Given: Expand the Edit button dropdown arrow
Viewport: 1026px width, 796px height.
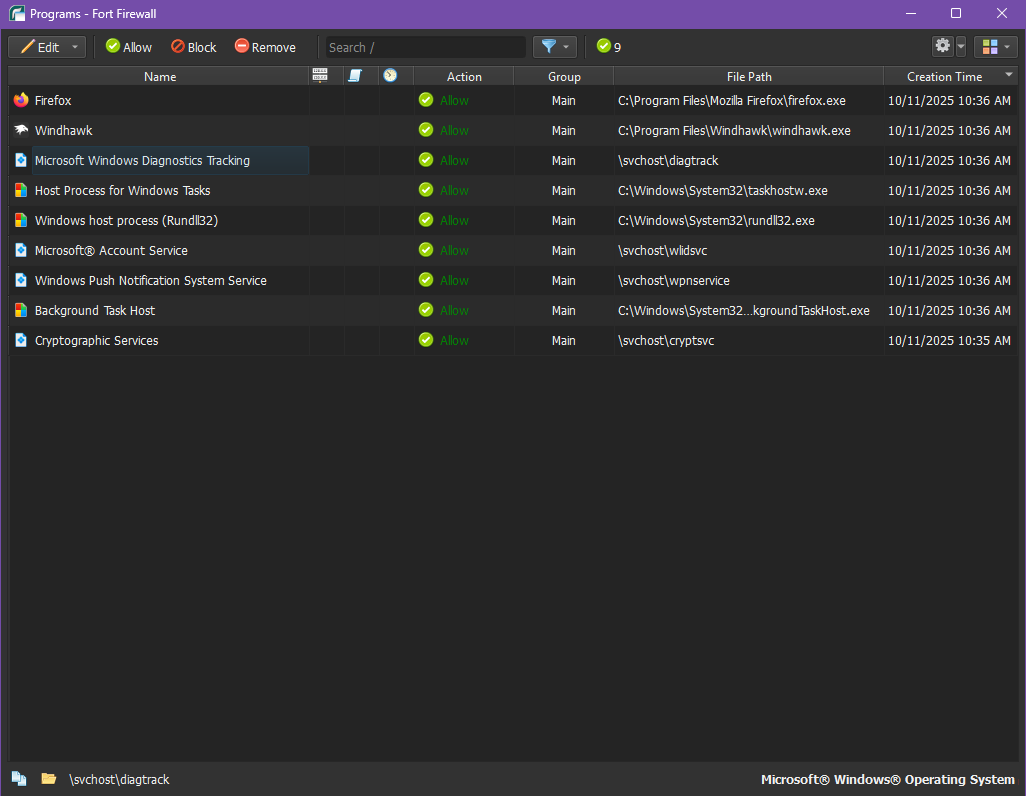Looking at the screenshot, I should tap(75, 47).
